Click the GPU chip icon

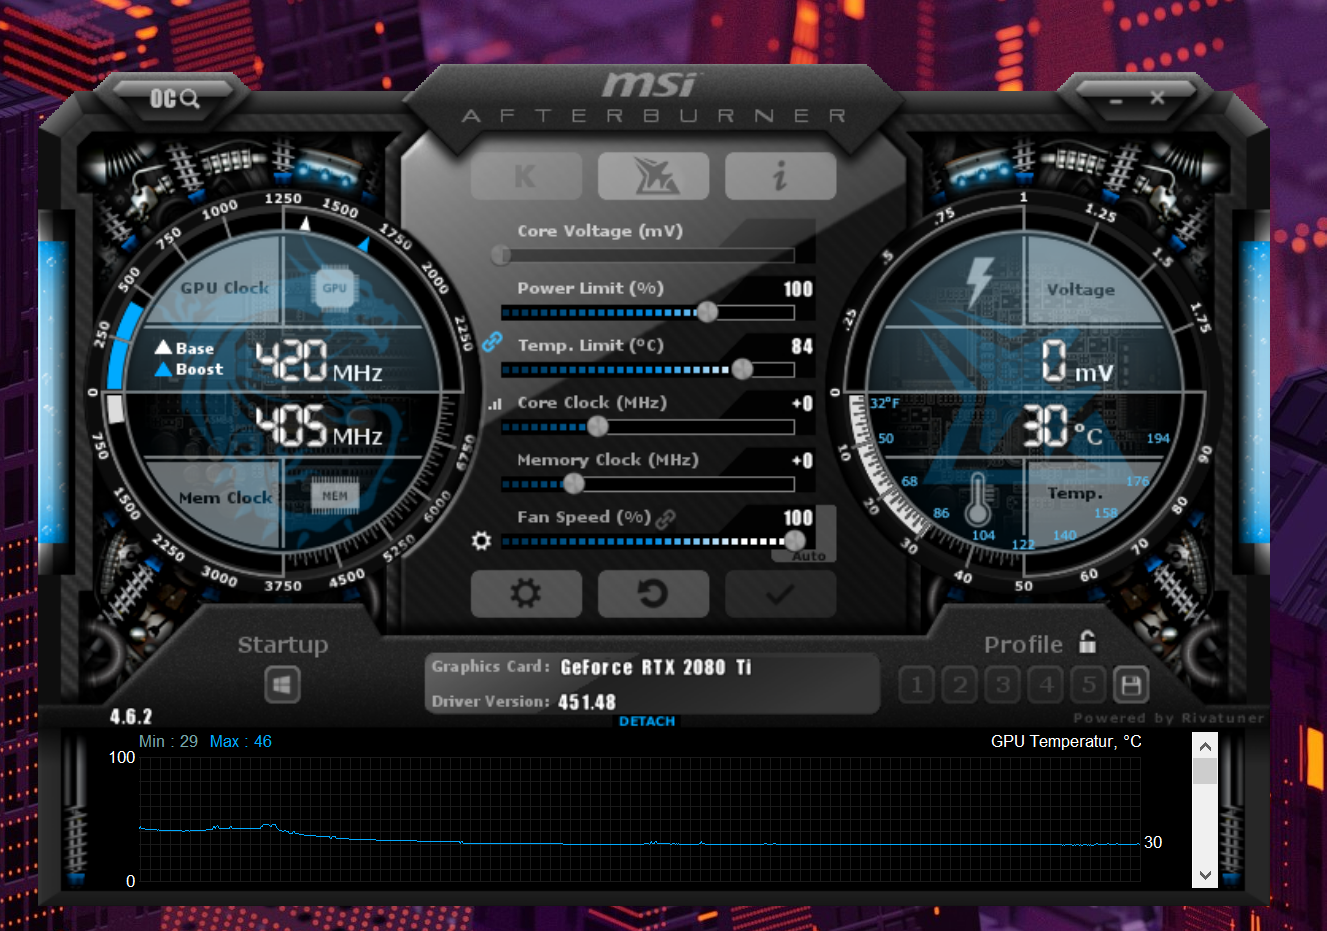(x=334, y=288)
